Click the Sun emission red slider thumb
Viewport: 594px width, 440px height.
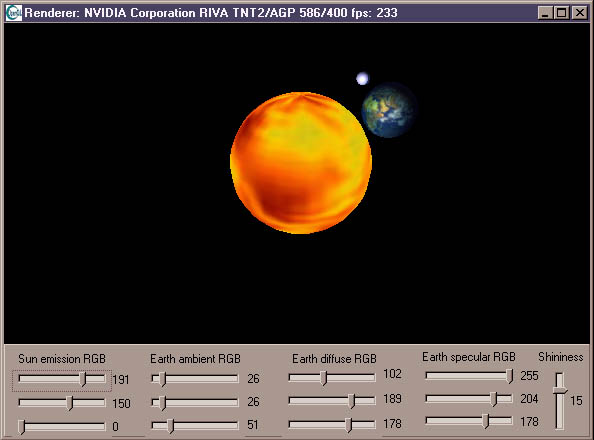pyautogui.click(x=84, y=379)
